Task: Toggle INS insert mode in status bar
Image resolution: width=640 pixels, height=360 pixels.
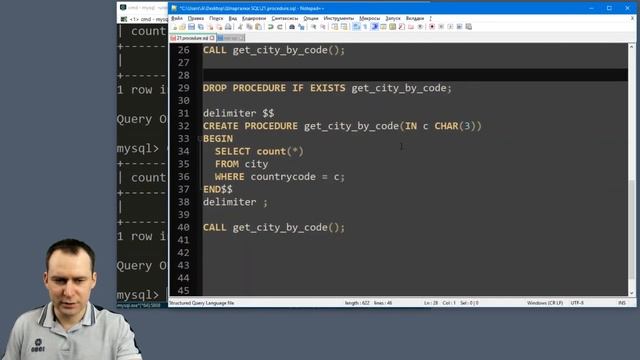Action: (x=622, y=303)
